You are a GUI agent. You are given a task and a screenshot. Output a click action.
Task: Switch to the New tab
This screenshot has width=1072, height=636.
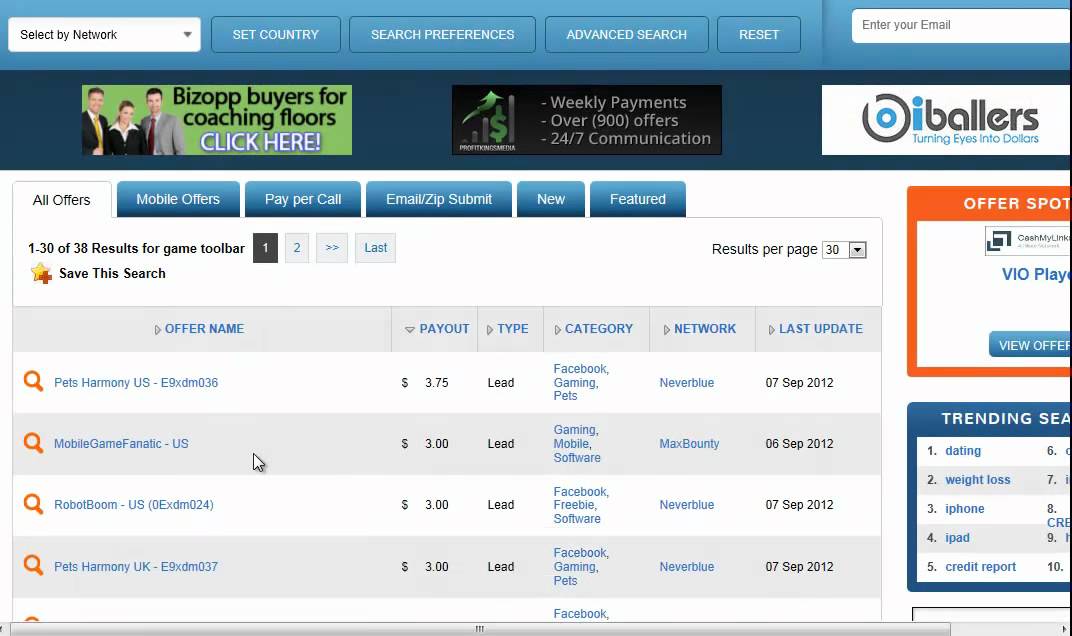(551, 199)
